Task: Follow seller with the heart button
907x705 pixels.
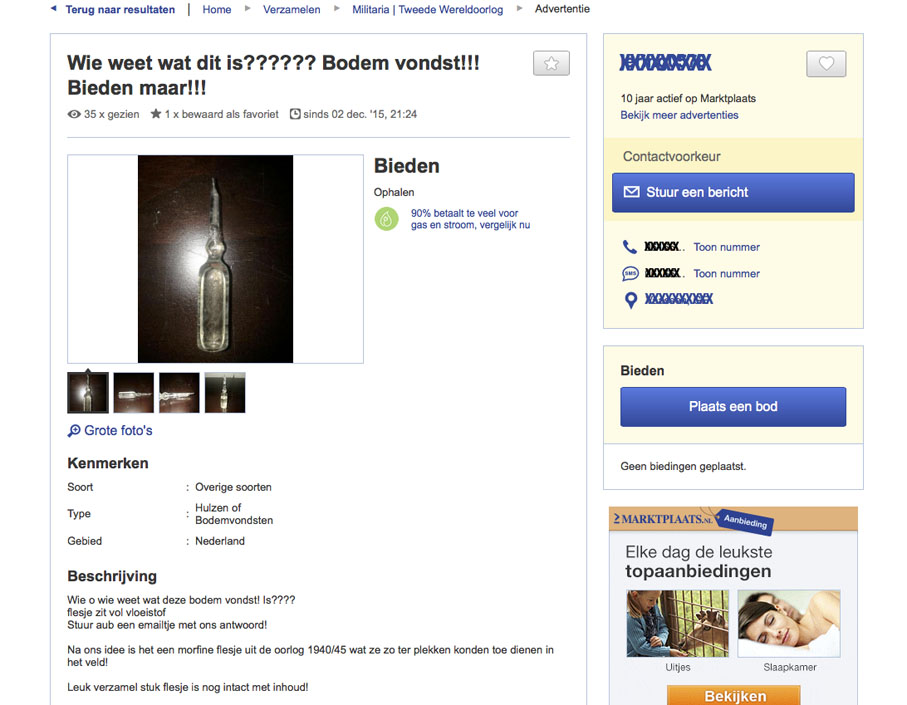Action: click(826, 64)
